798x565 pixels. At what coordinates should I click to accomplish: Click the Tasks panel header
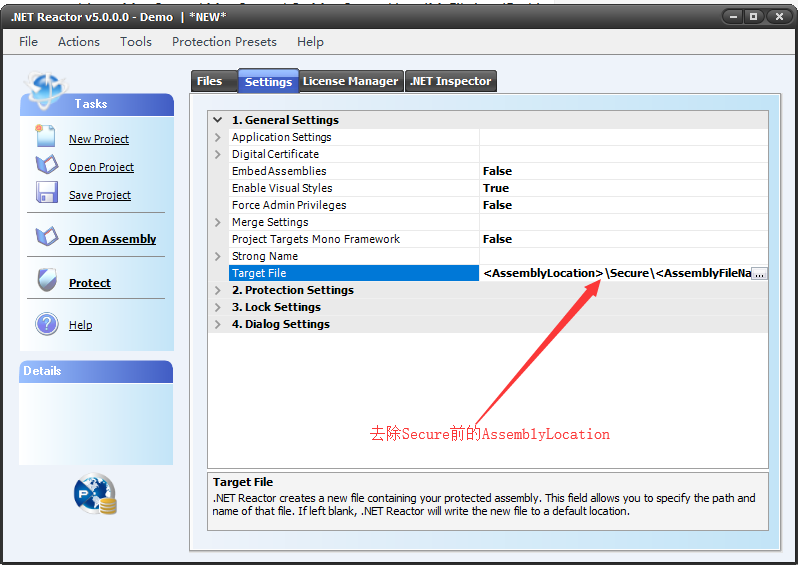(x=97, y=104)
